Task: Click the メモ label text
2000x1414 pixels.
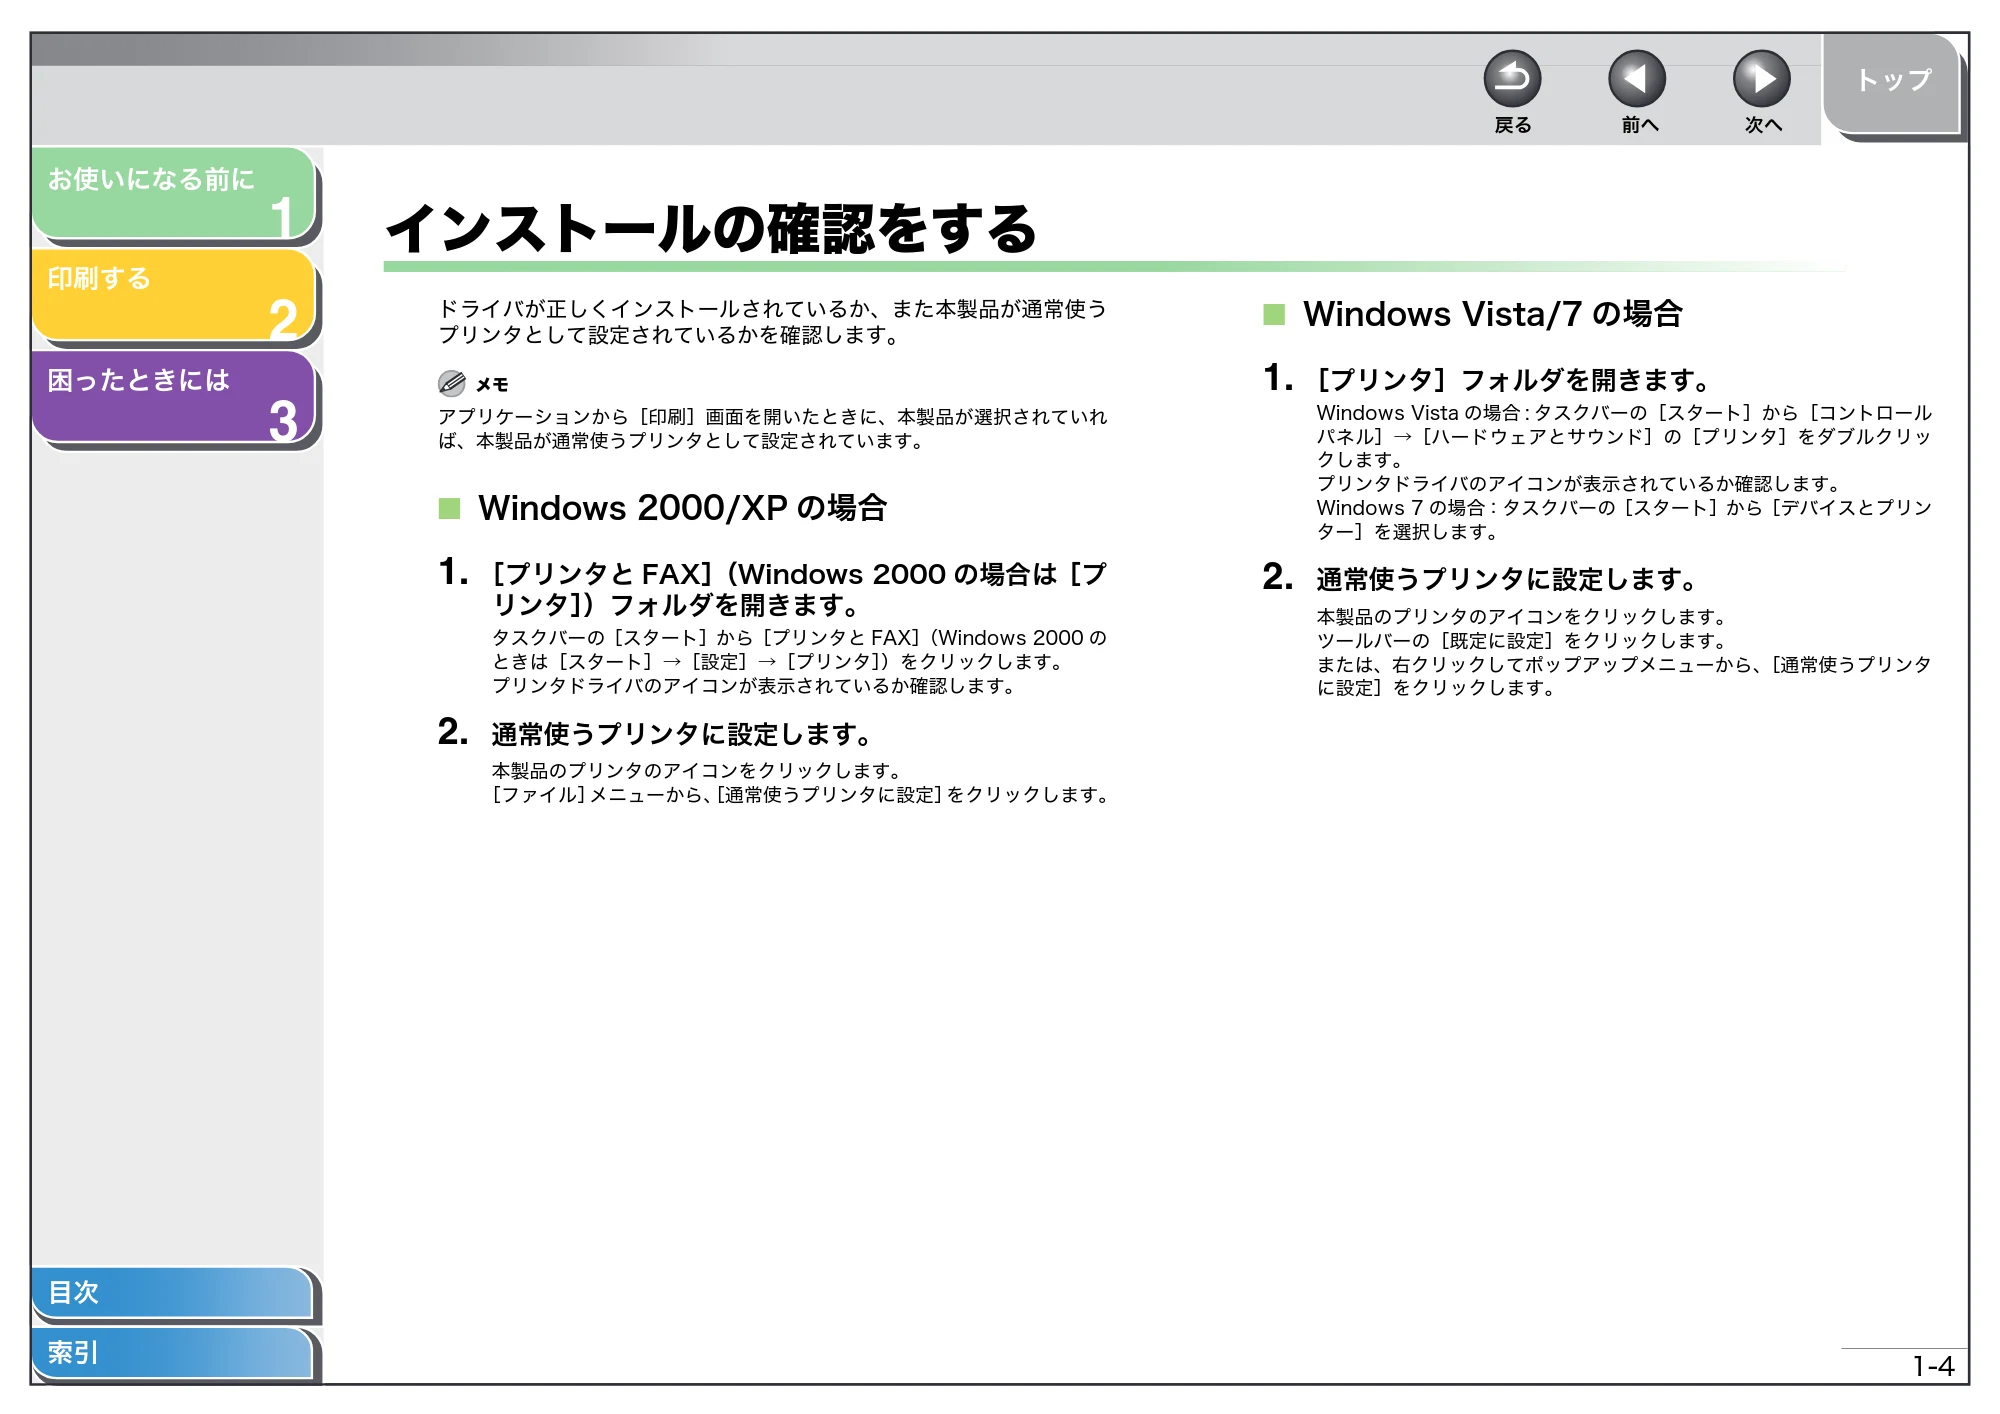Action: click(x=492, y=384)
